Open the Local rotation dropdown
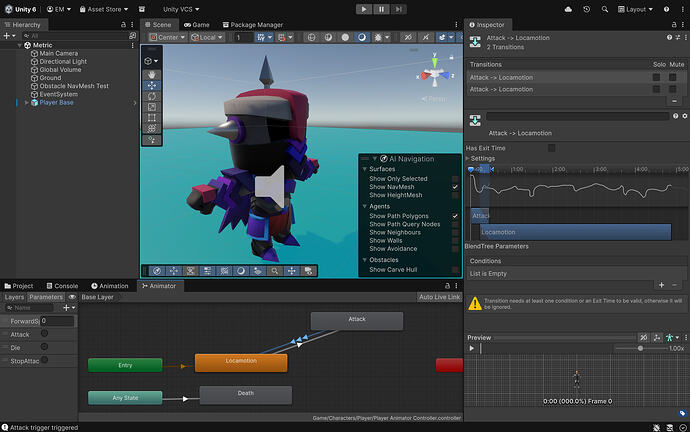The height and width of the screenshot is (432, 690). point(207,37)
